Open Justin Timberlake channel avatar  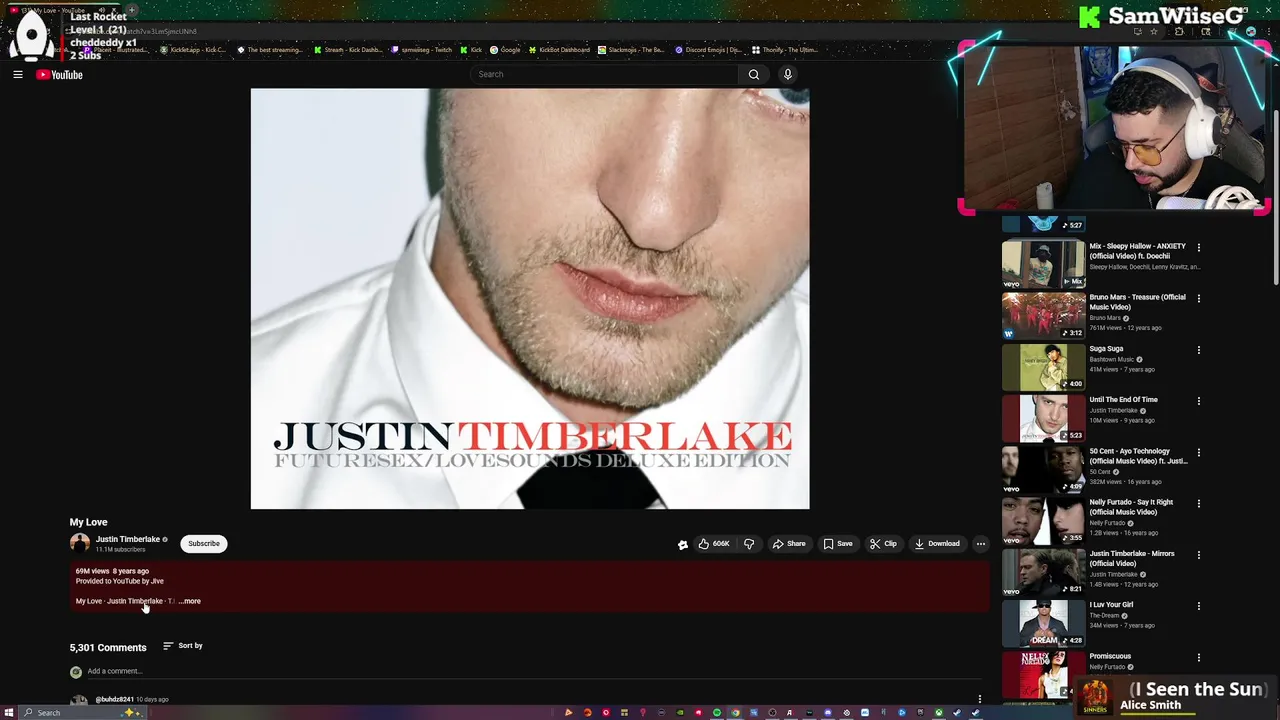coord(80,543)
